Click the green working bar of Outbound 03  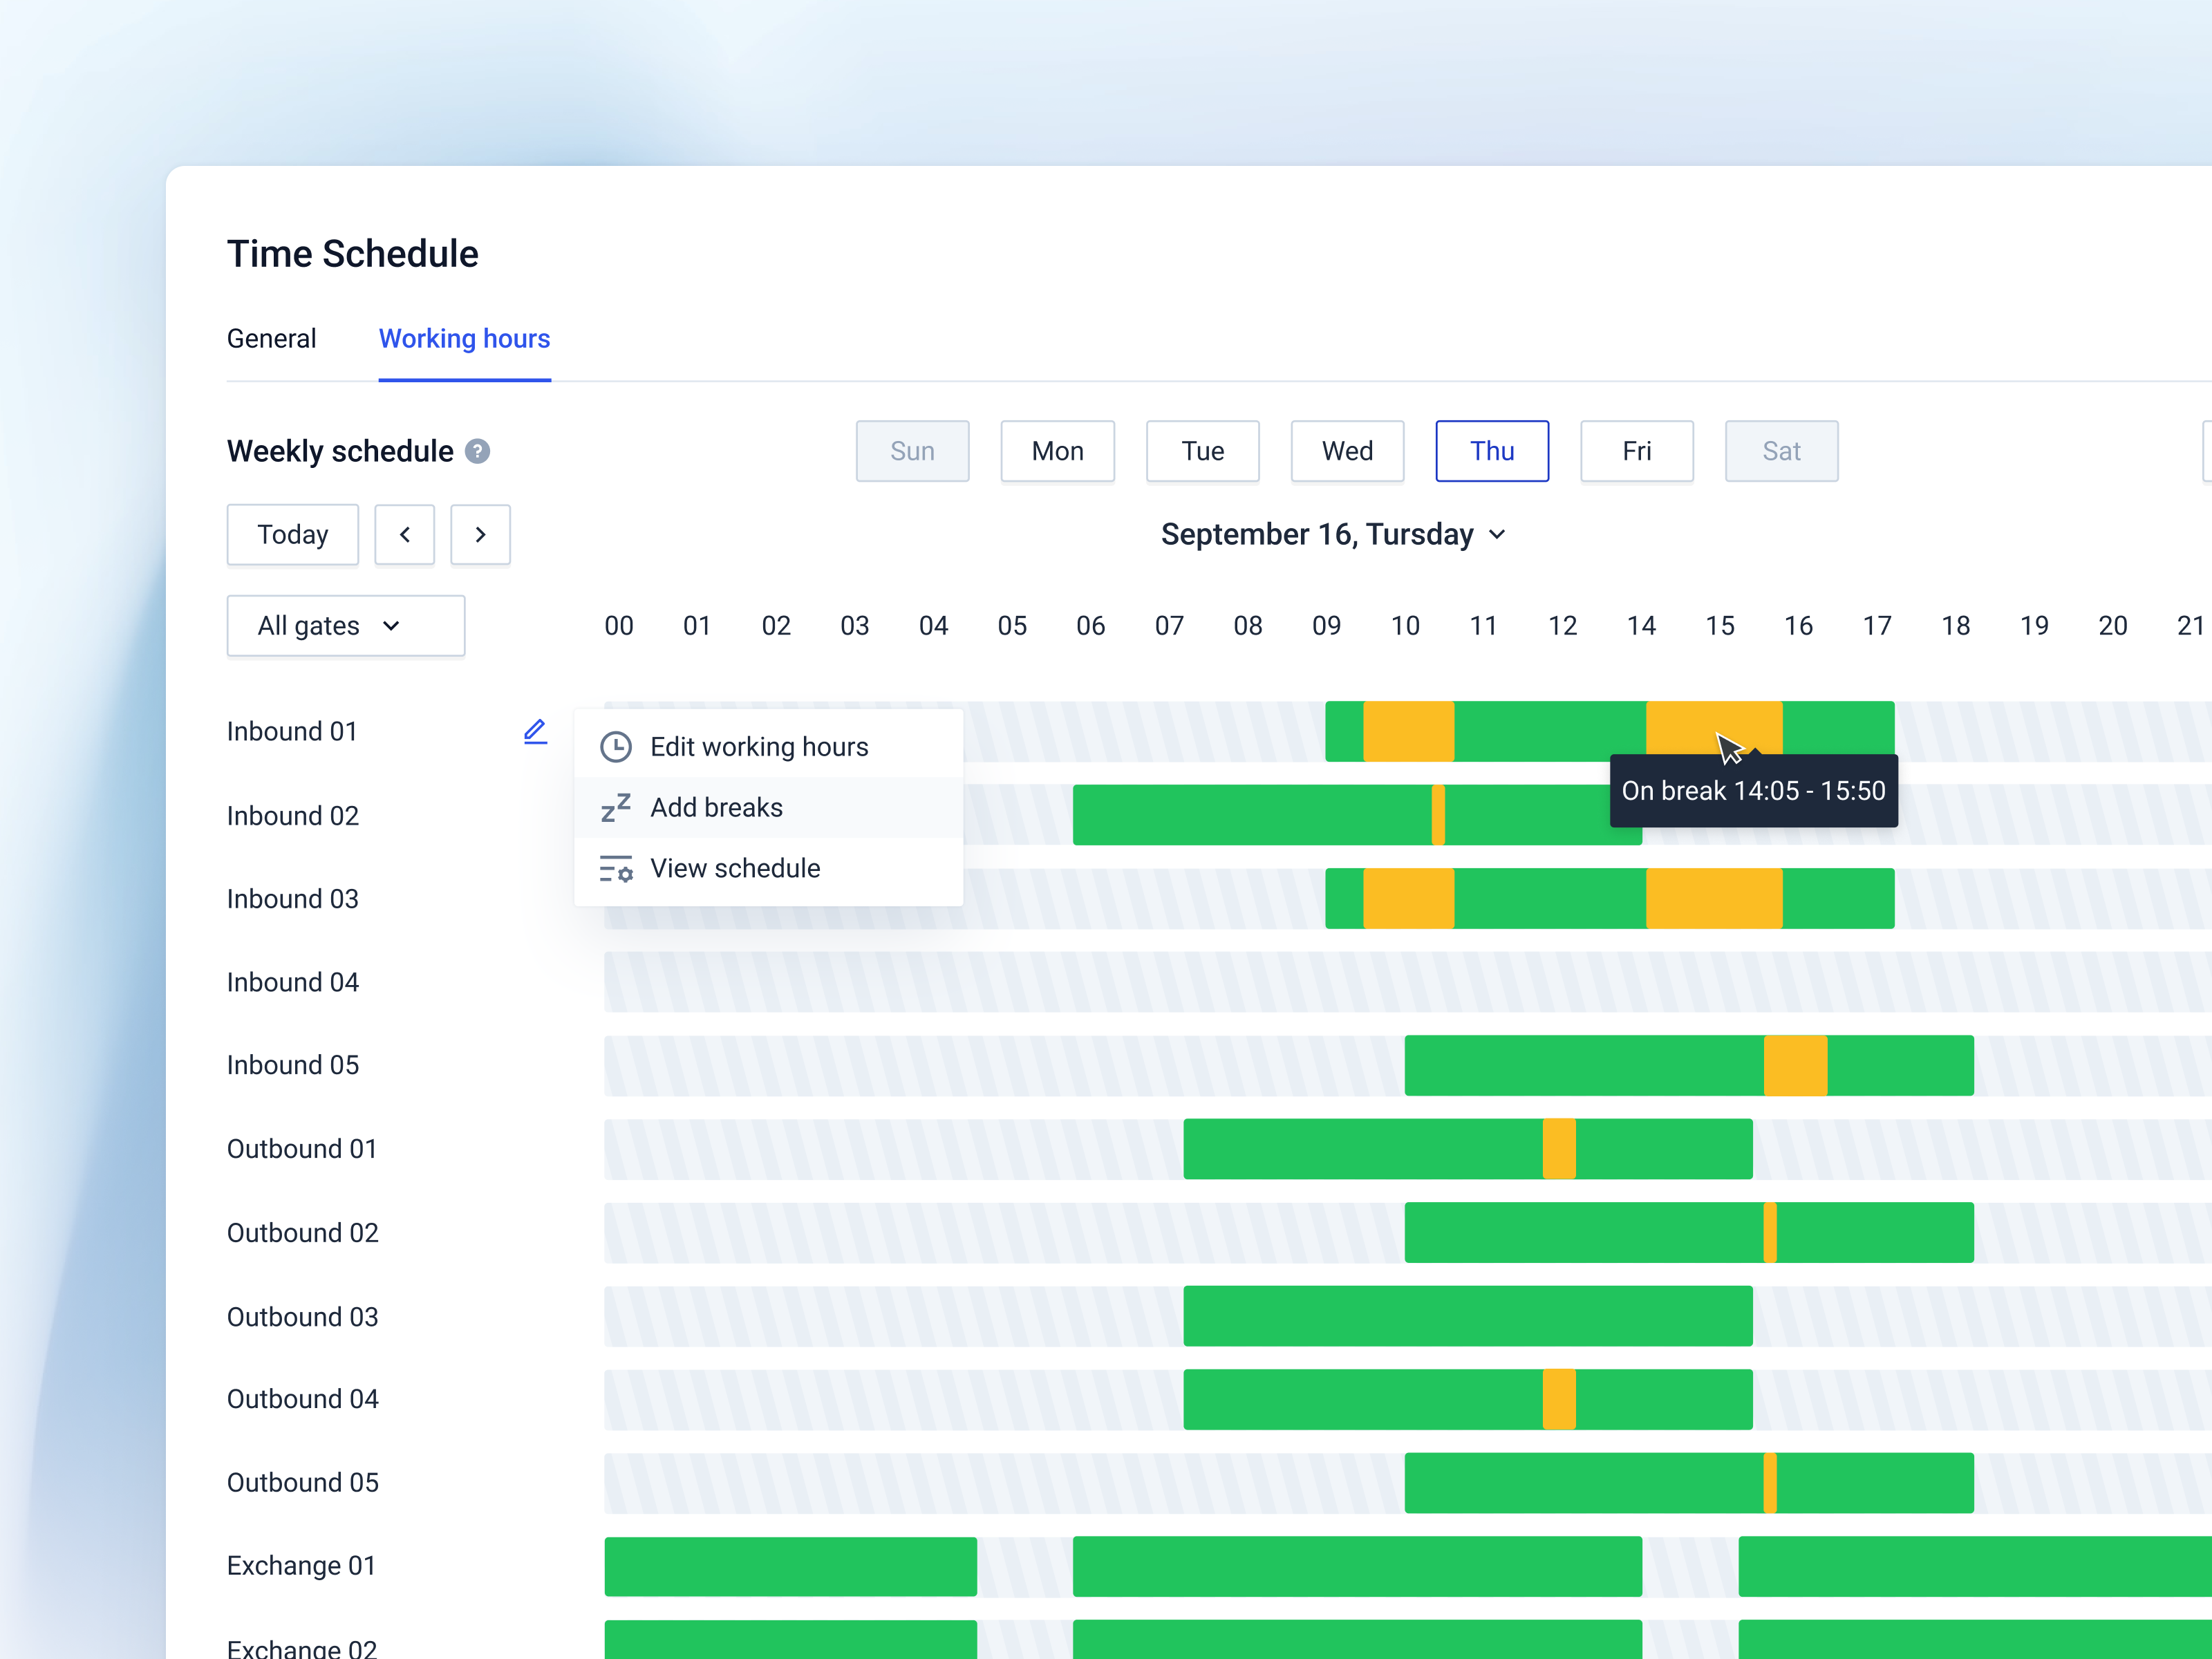tap(1467, 1316)
